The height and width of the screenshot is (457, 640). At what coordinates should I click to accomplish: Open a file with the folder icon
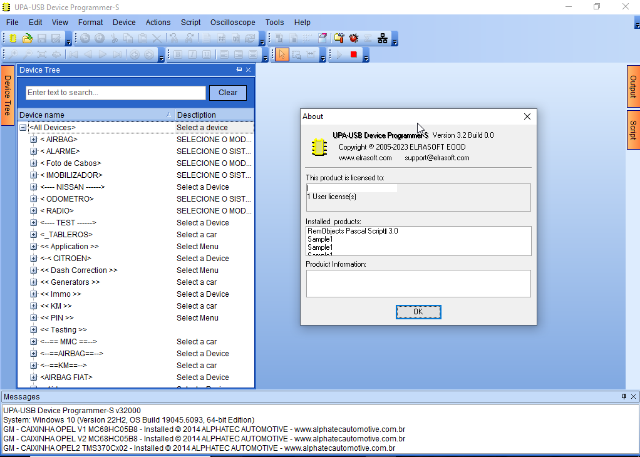(x=27, y=38)
